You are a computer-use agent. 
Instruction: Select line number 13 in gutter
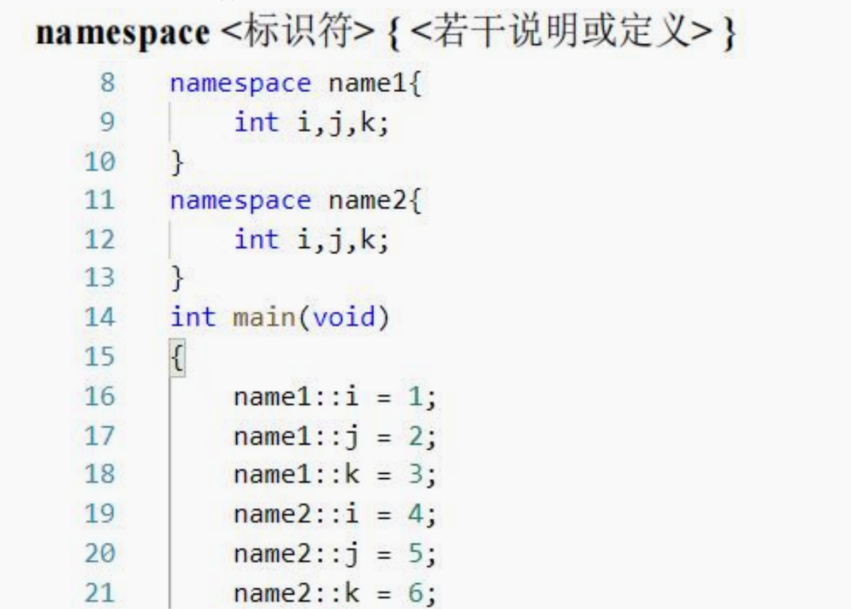100,278
